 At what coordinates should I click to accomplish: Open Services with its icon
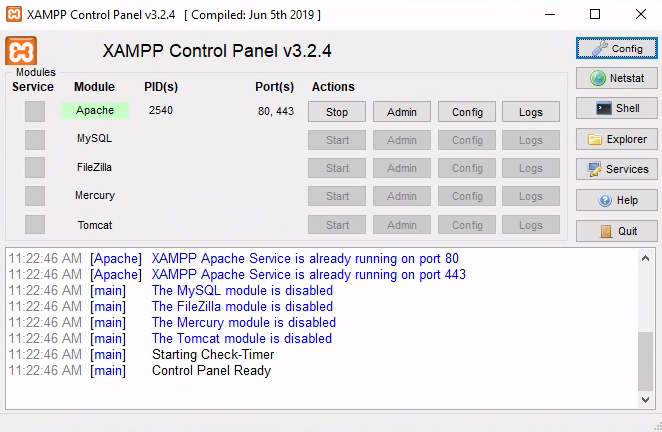click(x=616, y=169)
